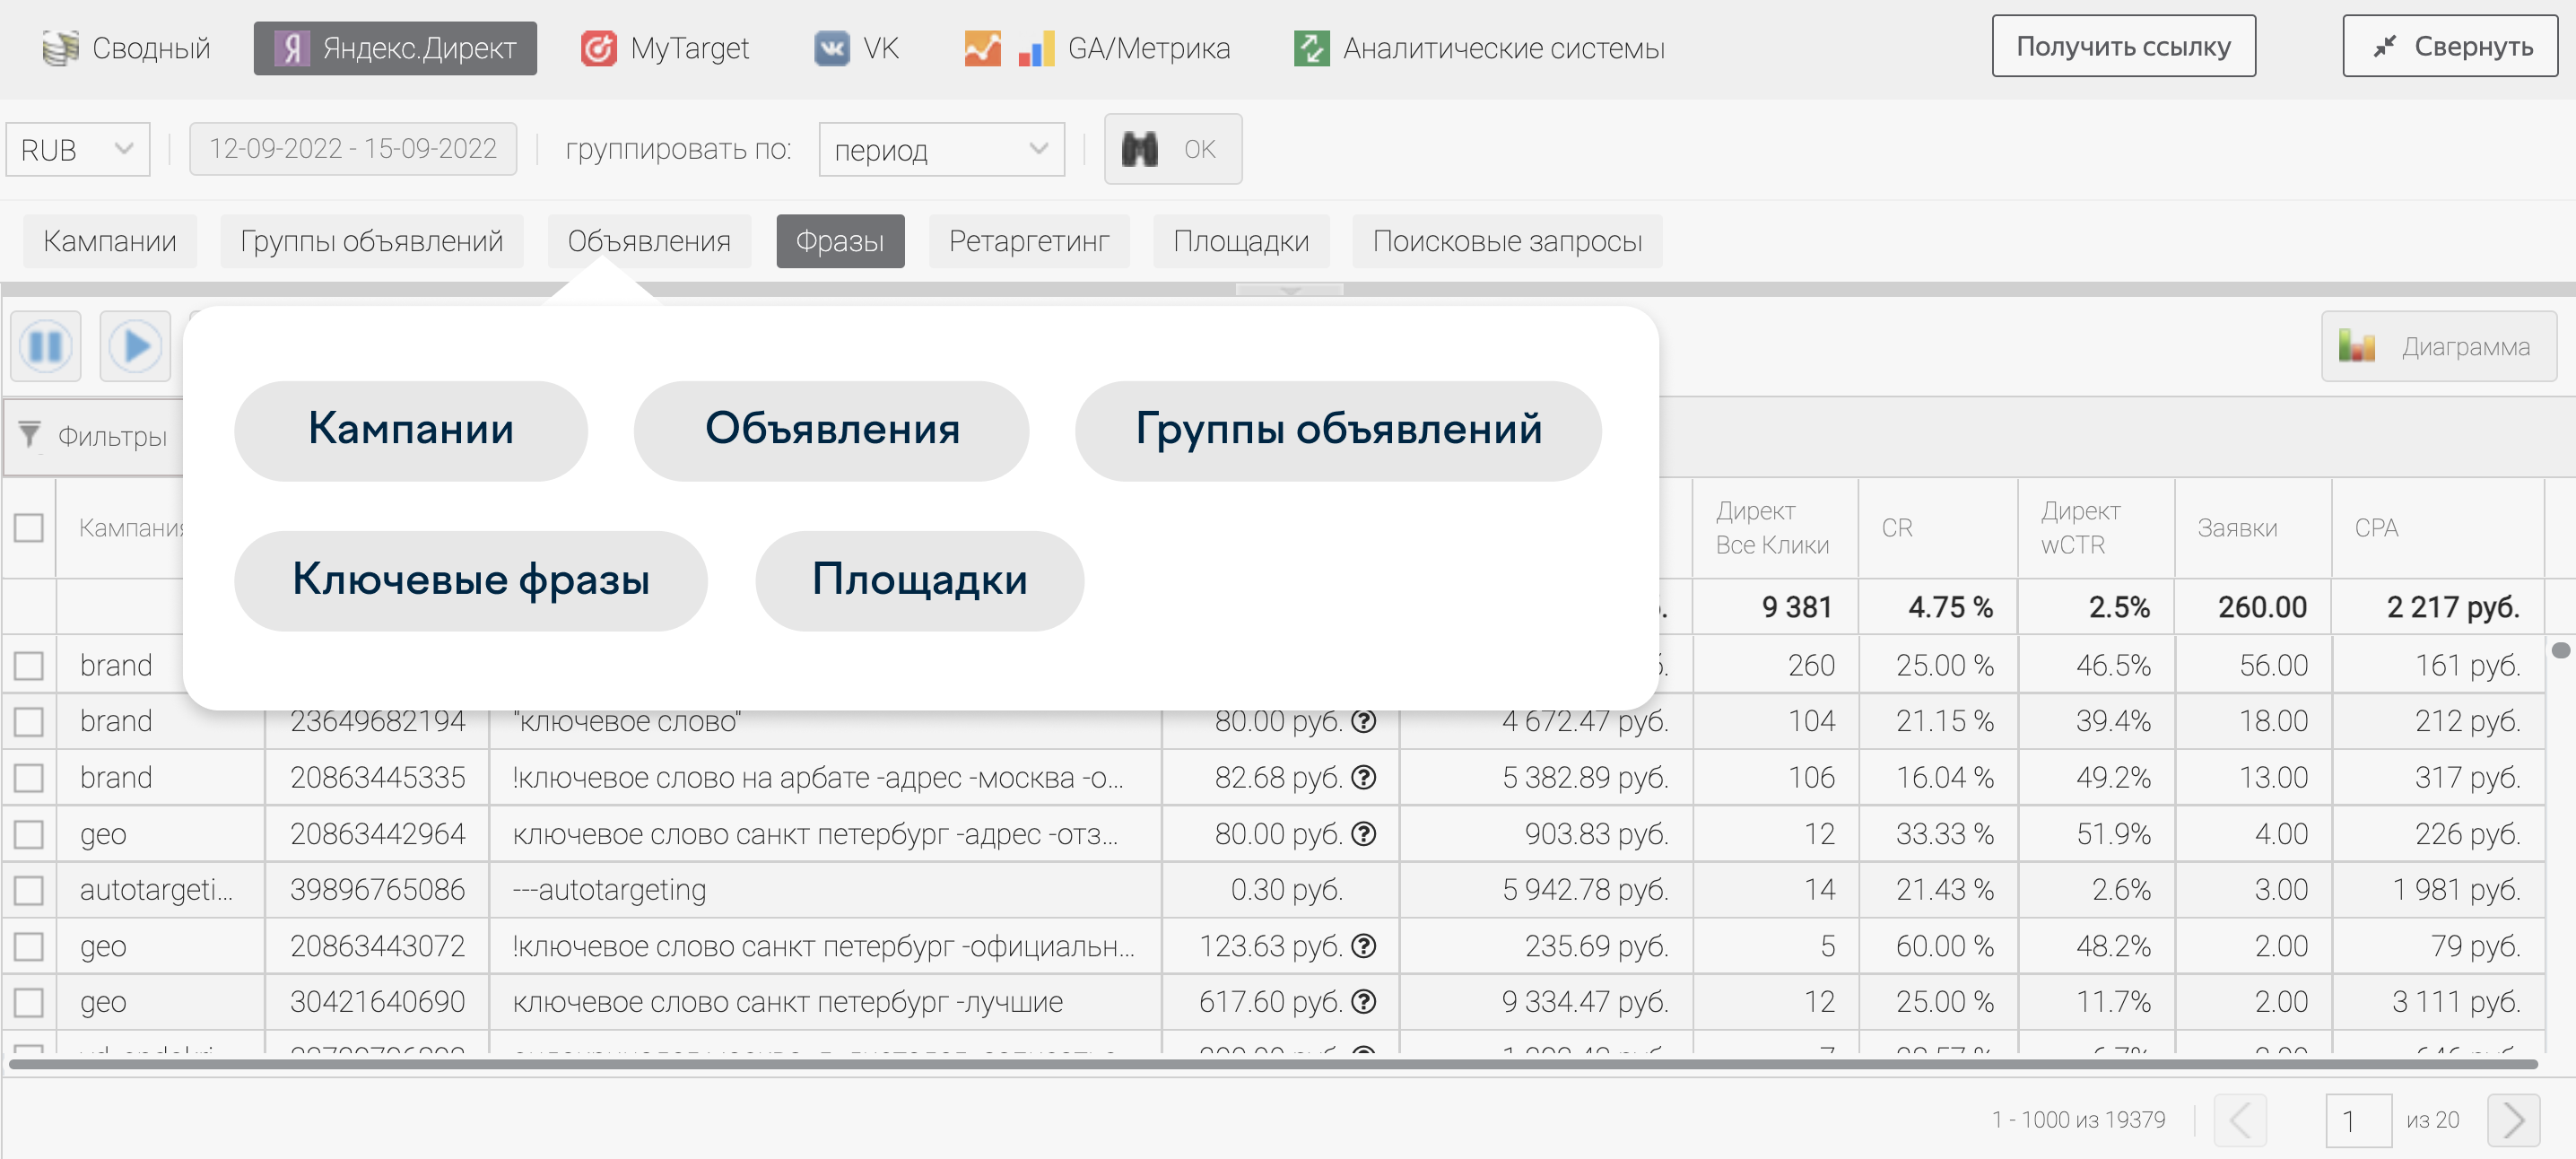The image size is (2576, 1159).
Task: Select the Группы объявлений sub-tab
Action: 372,241
